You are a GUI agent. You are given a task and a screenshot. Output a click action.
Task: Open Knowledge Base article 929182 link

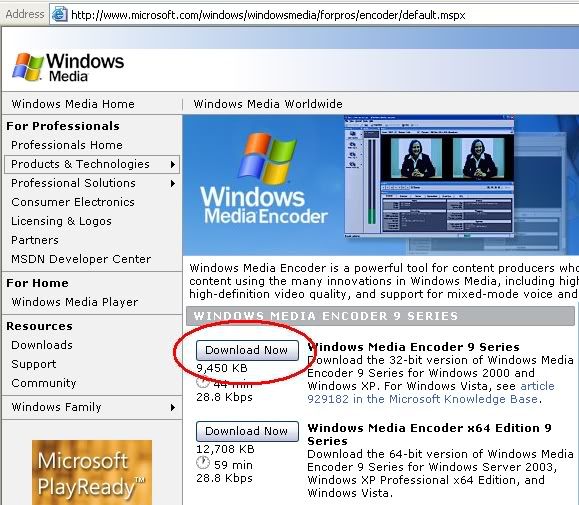[x=431, y=392]
